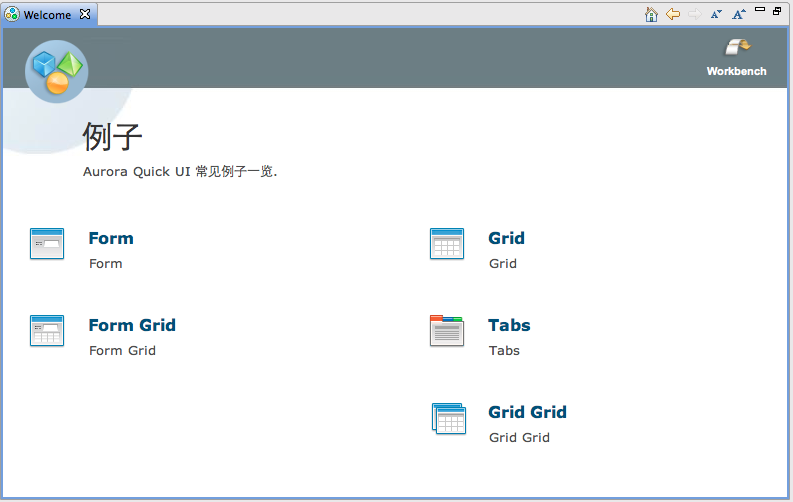
Task: Open the Form Grid heading link
Action: tap(132, 325)
